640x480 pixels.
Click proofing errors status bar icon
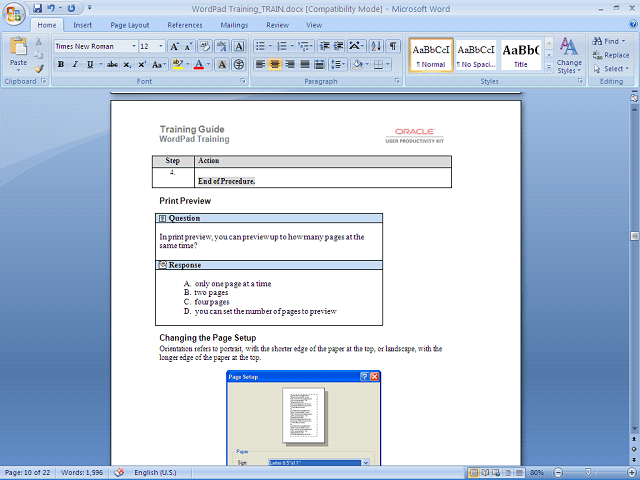pos(119,472)
